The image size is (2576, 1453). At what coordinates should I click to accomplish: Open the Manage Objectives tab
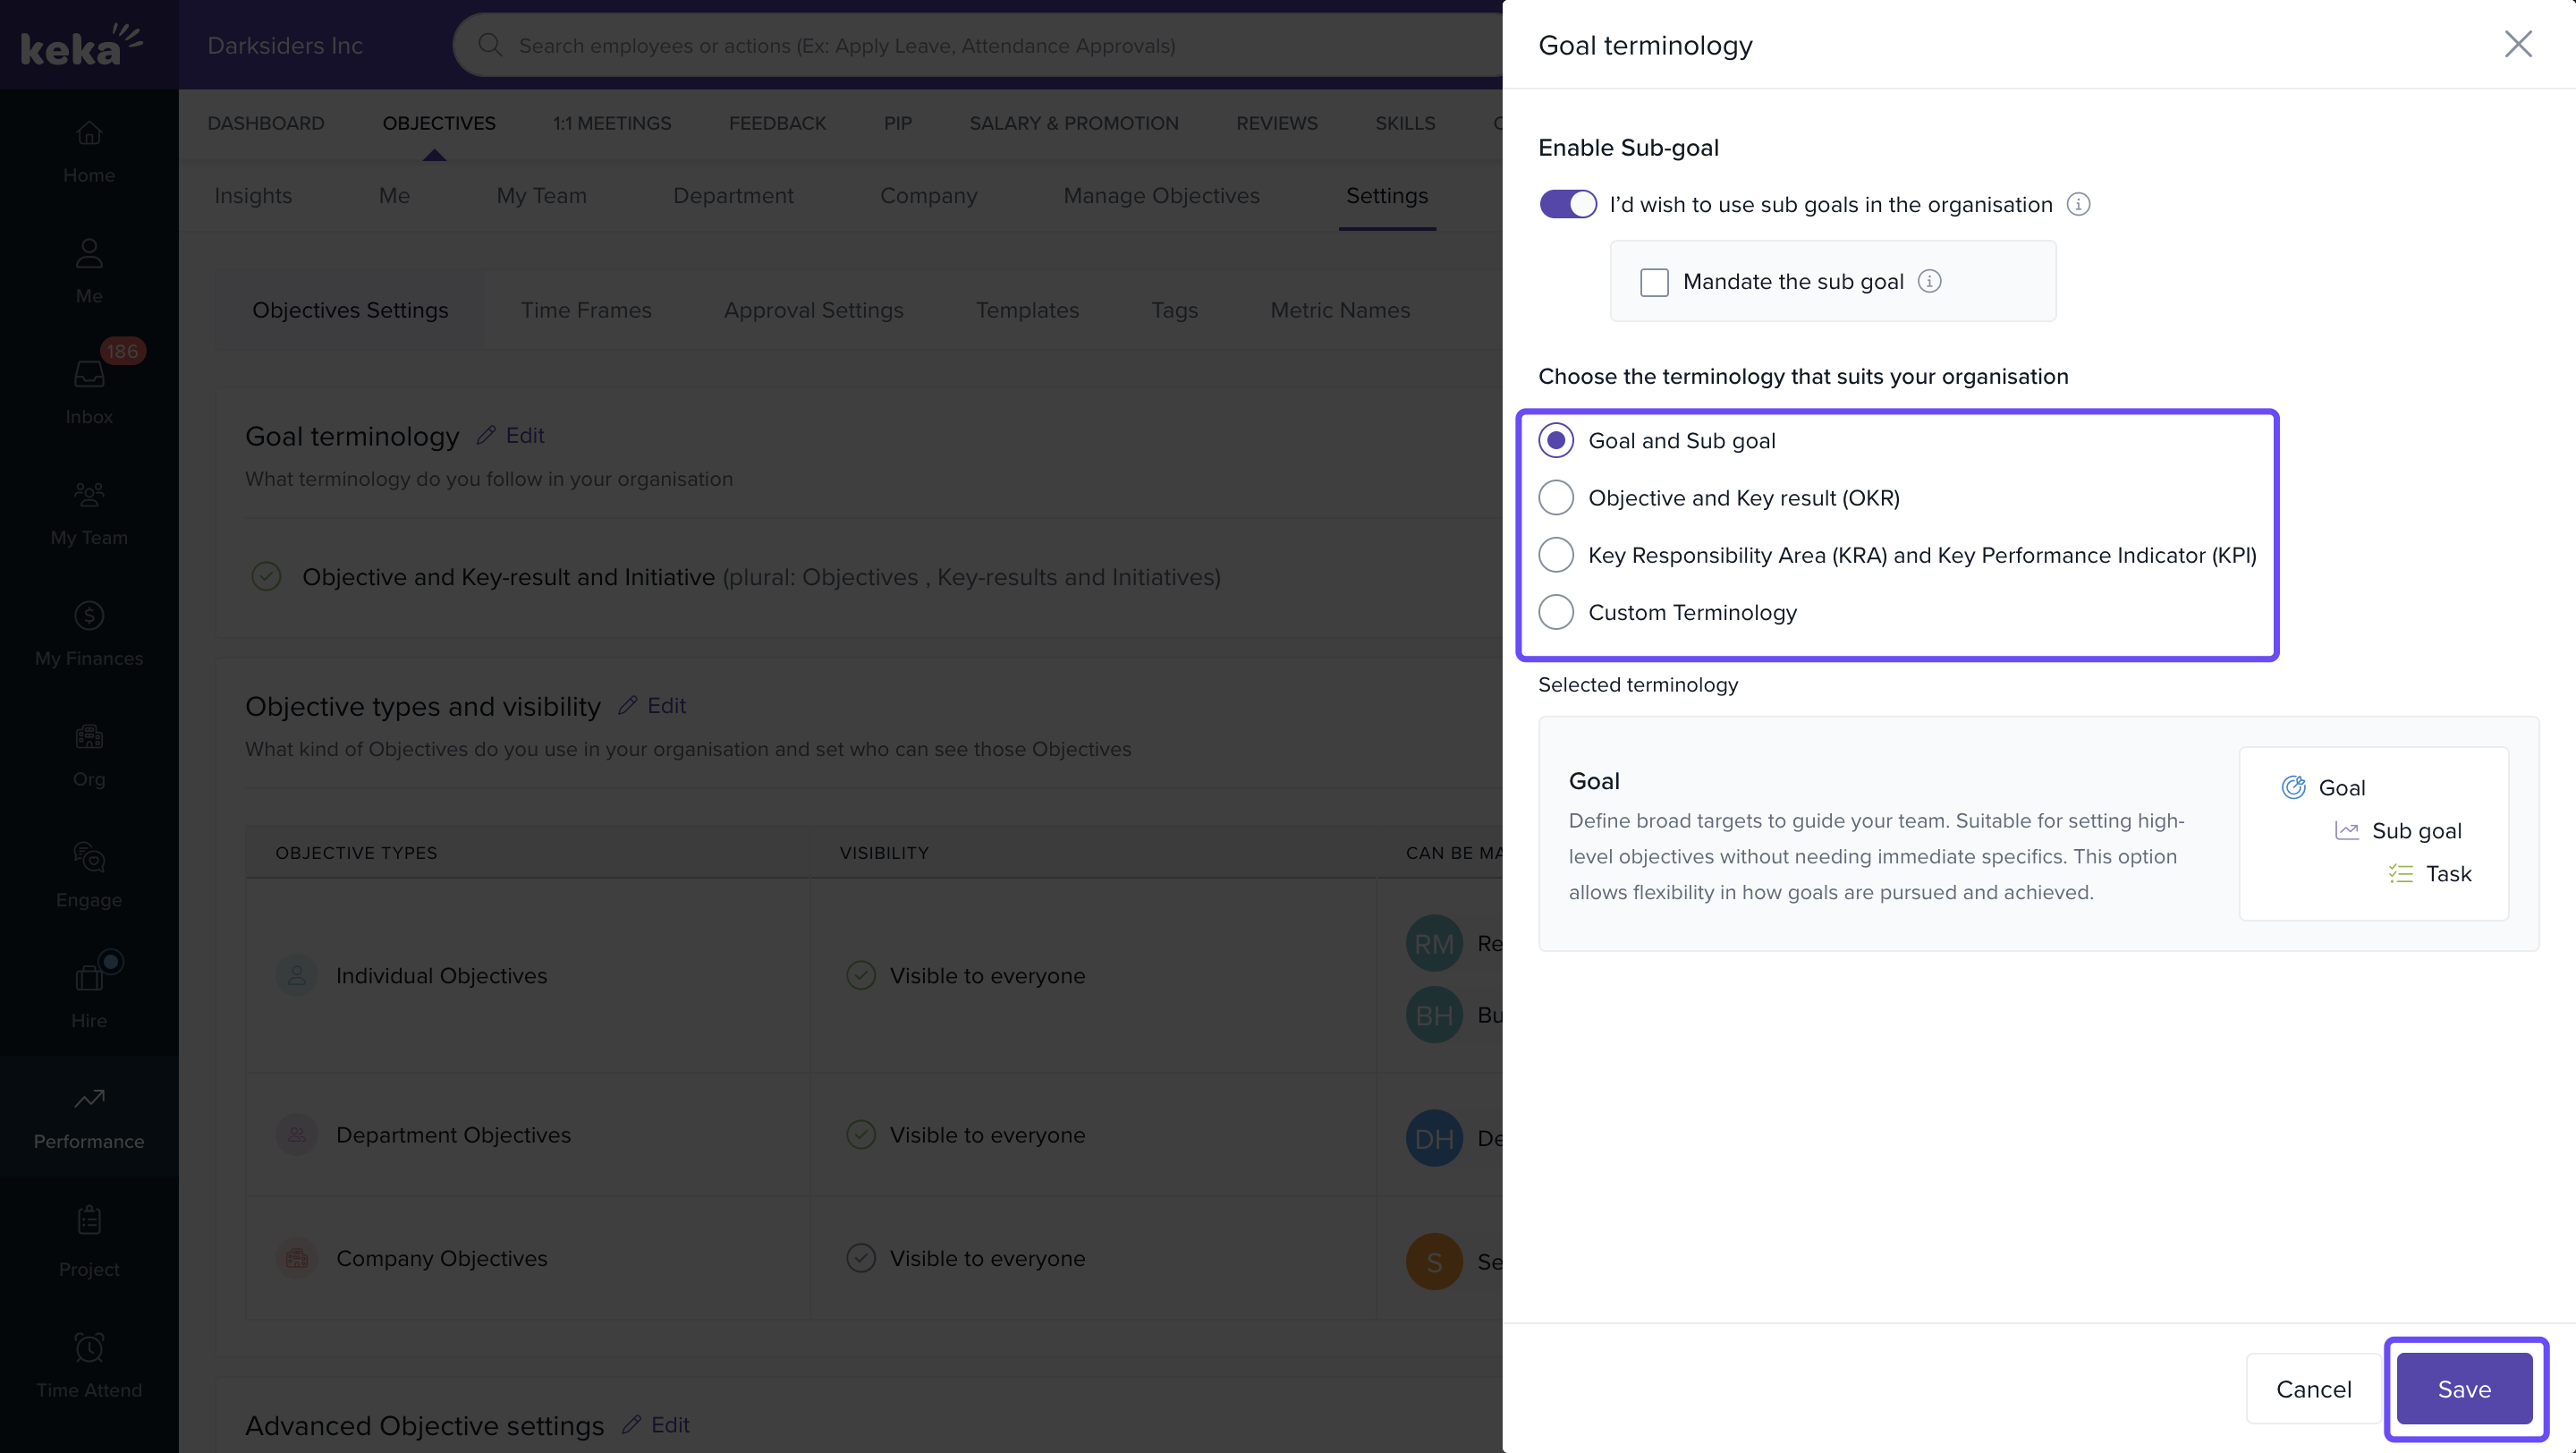[x=1161, y=195]
